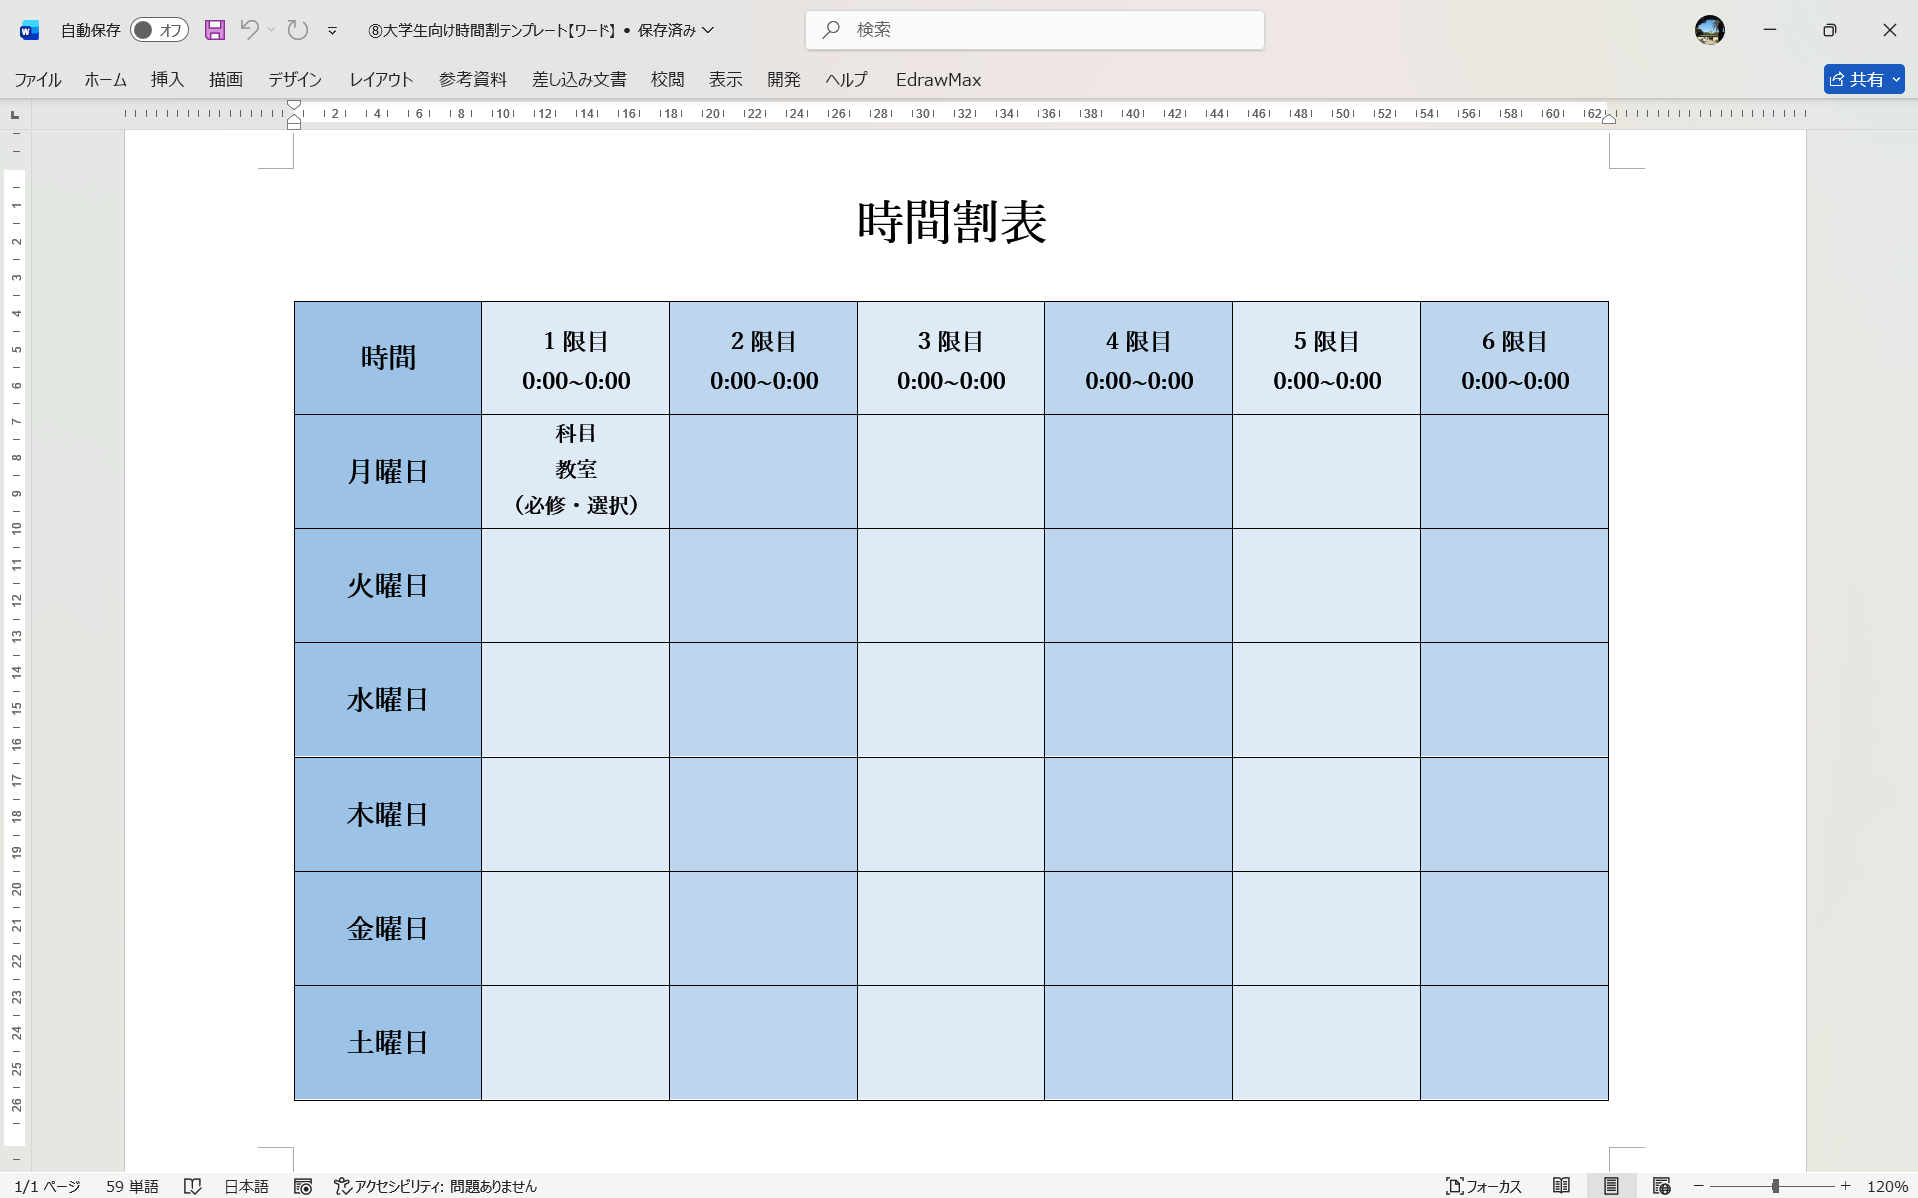Viewport: 1918px width, 1198px height.
Task: Undo the last action
Action: click(x=249, y=30)
